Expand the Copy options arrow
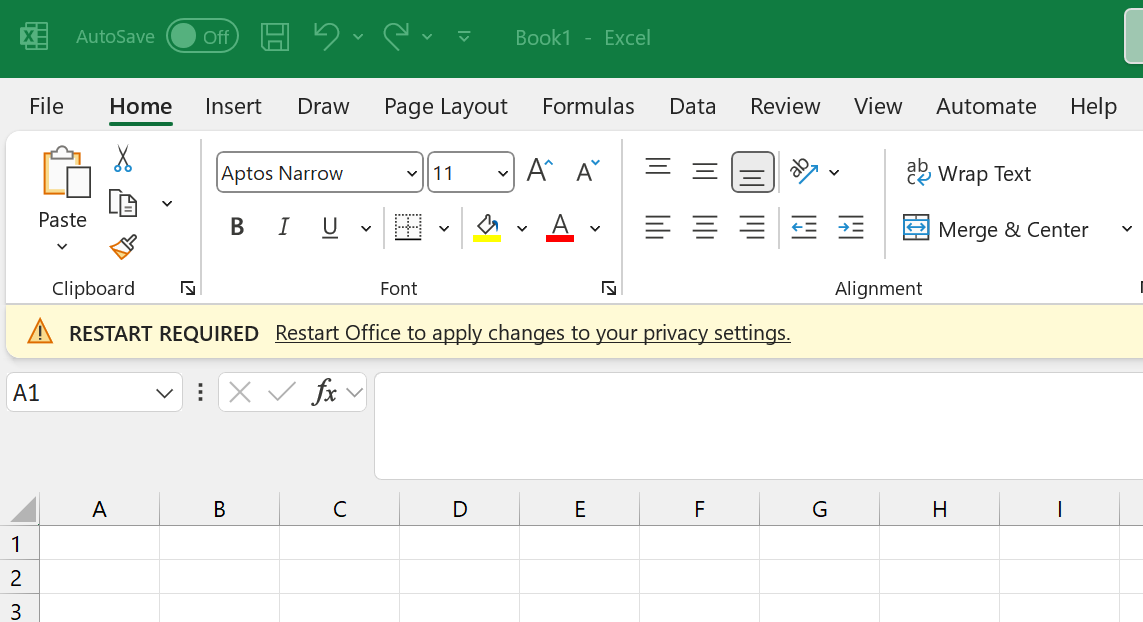This screenshot has width=1143, height=622. 167,203
